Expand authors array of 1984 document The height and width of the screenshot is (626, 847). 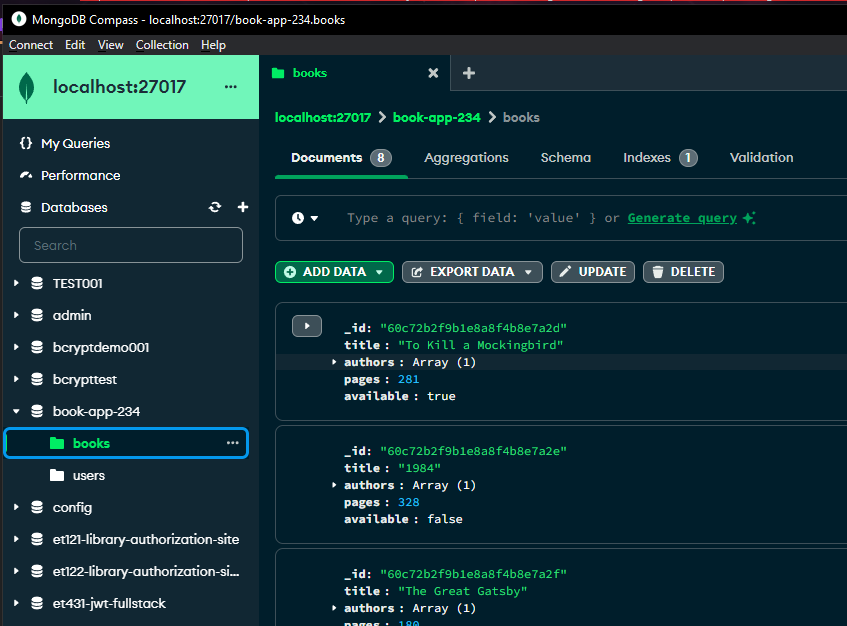(334, 485)
